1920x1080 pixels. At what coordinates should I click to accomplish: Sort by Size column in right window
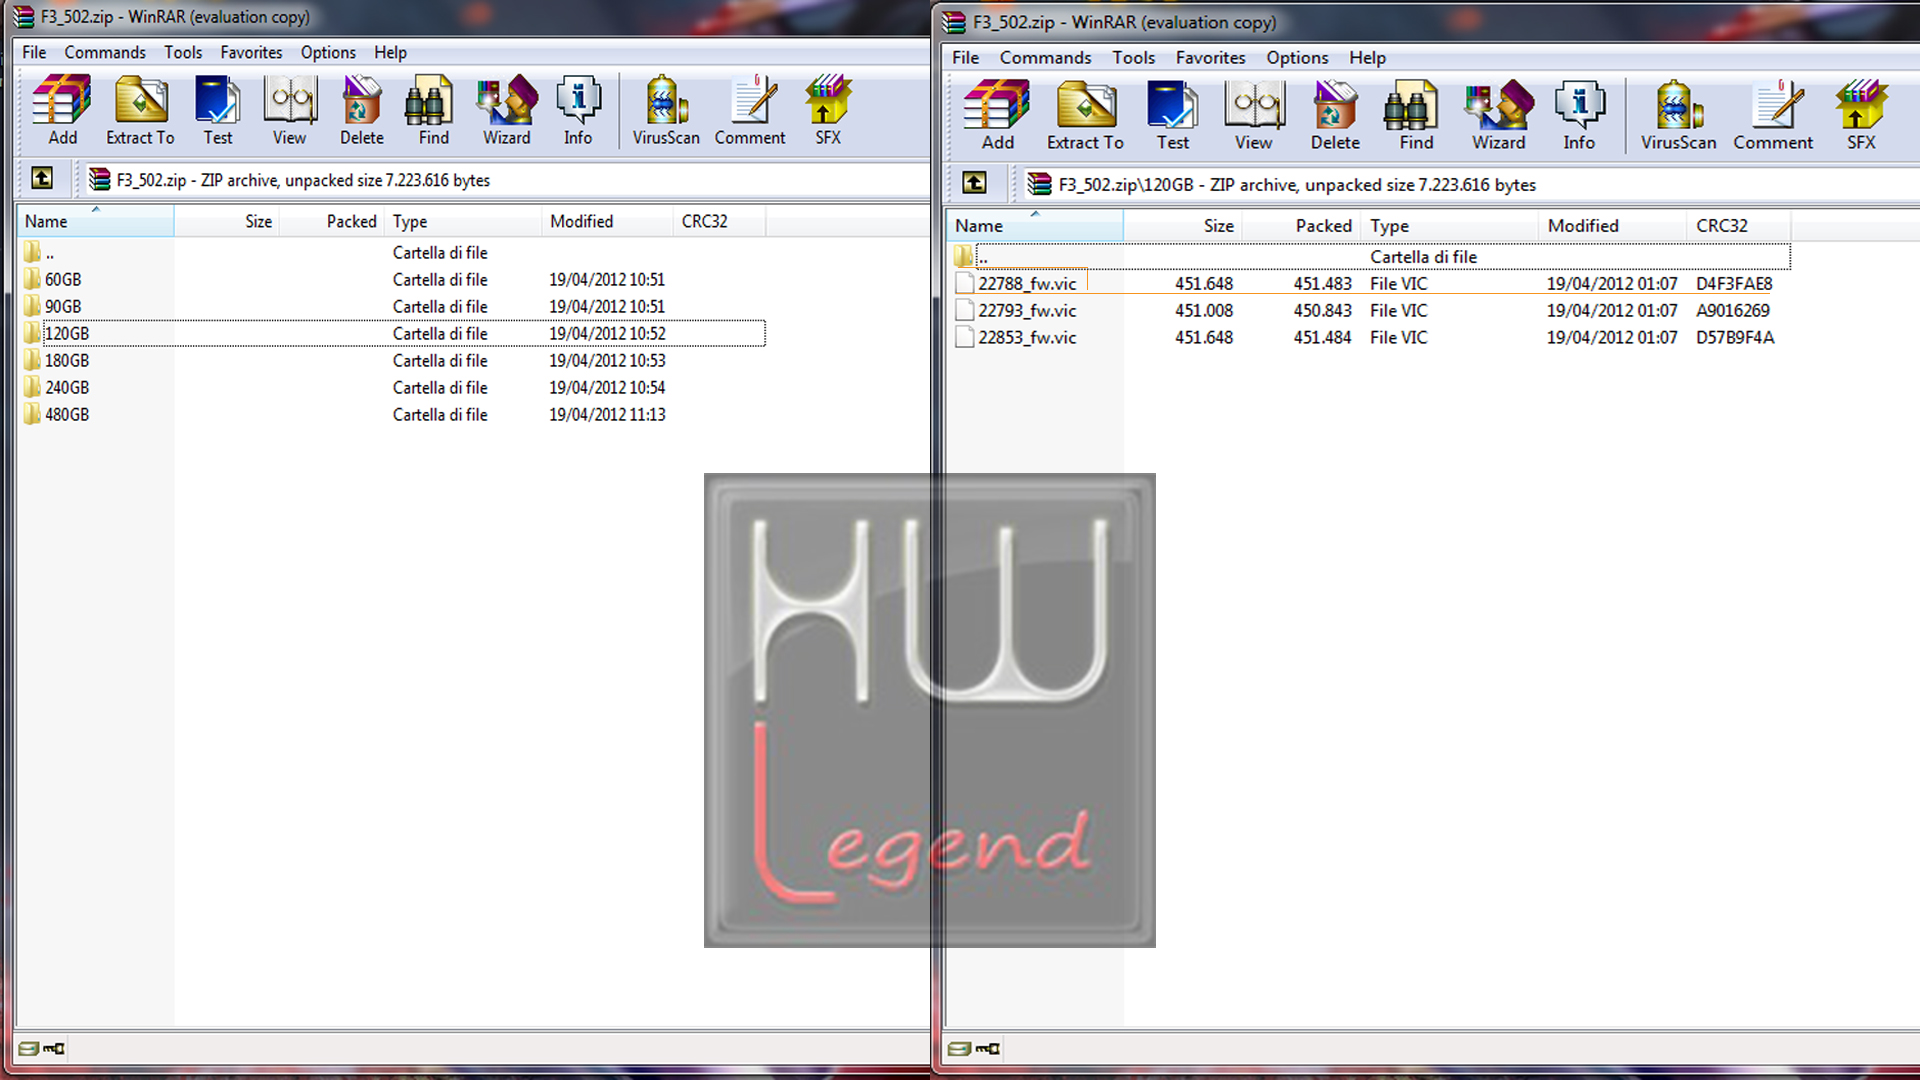point(1182,226)
